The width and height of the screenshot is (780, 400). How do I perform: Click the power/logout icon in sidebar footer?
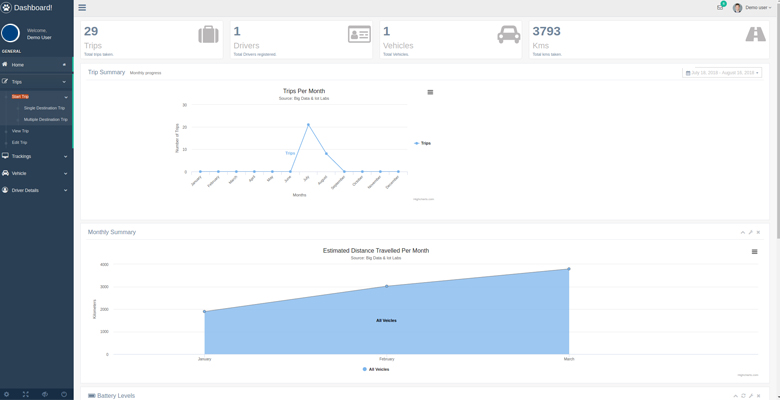click(x=64, y=394)
